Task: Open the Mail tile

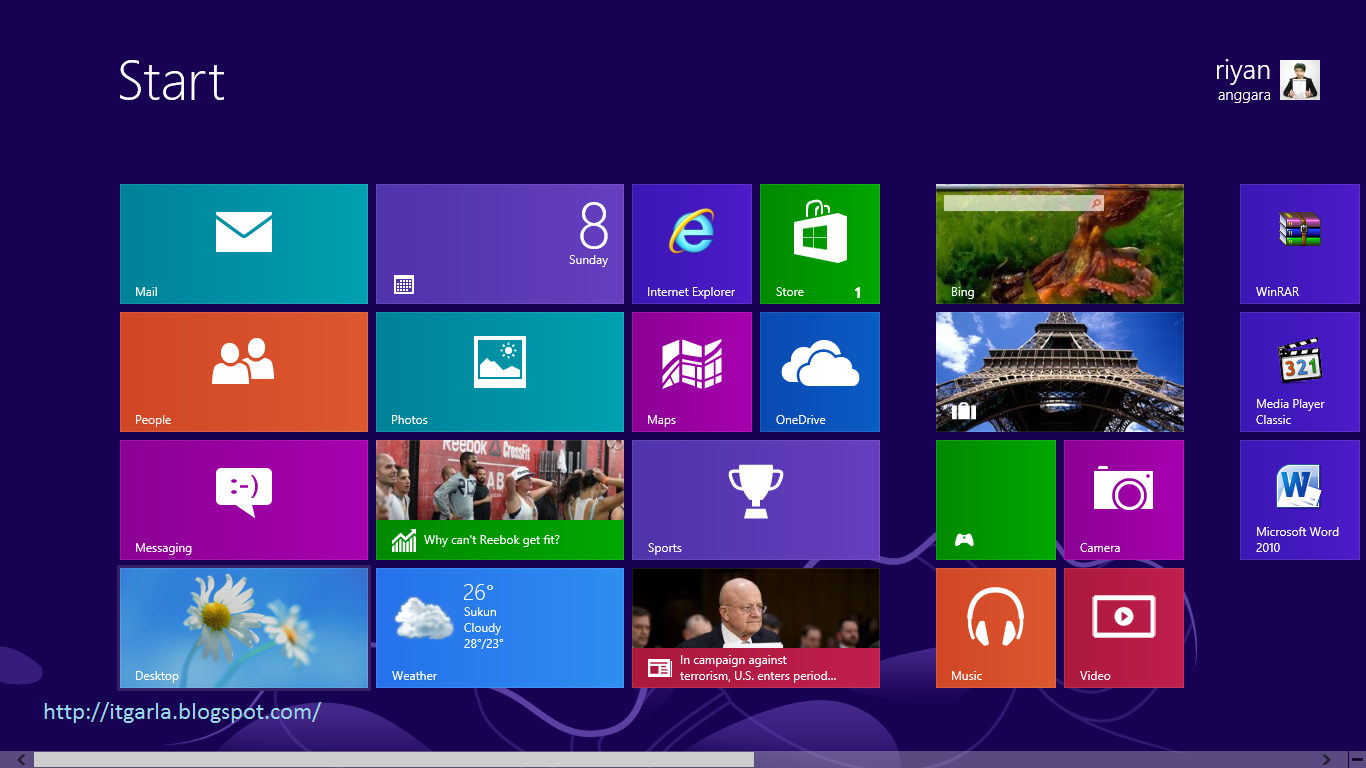Action: [x=244, y=244]
